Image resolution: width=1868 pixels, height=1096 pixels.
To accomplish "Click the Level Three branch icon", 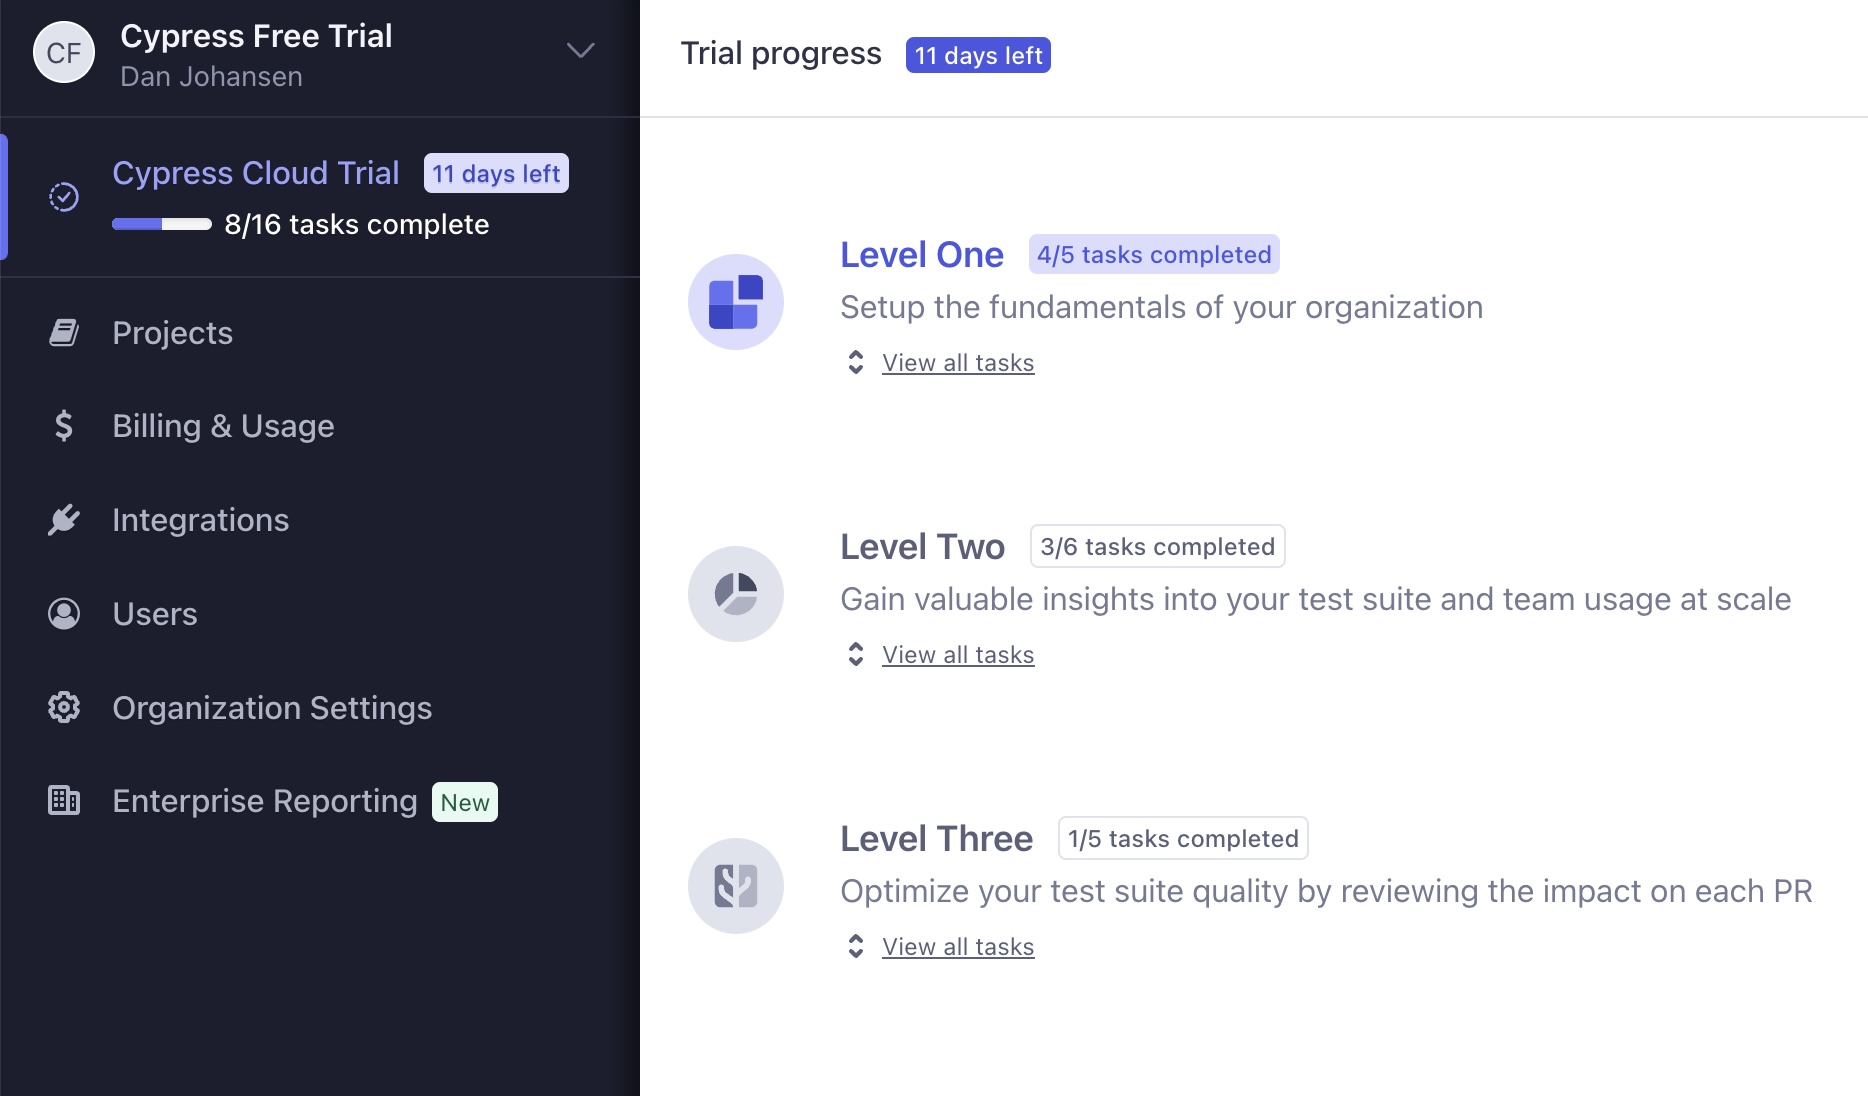I will pyautogui.click(x=735, y=885).
